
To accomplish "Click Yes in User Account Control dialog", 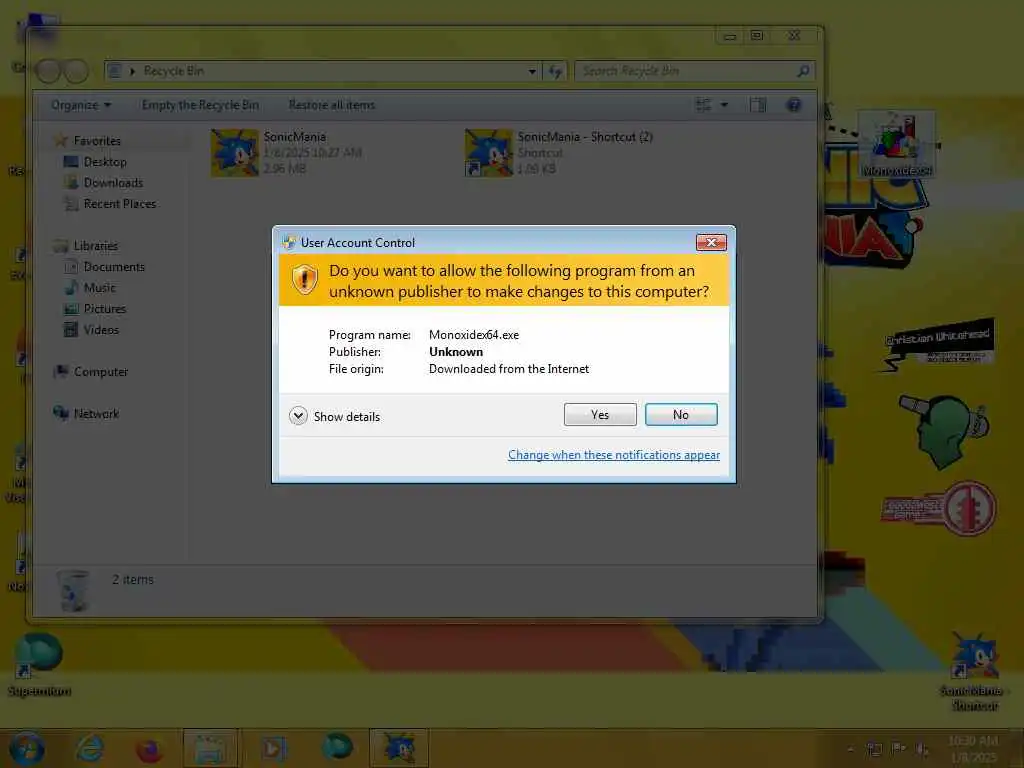I will point(600,415).
